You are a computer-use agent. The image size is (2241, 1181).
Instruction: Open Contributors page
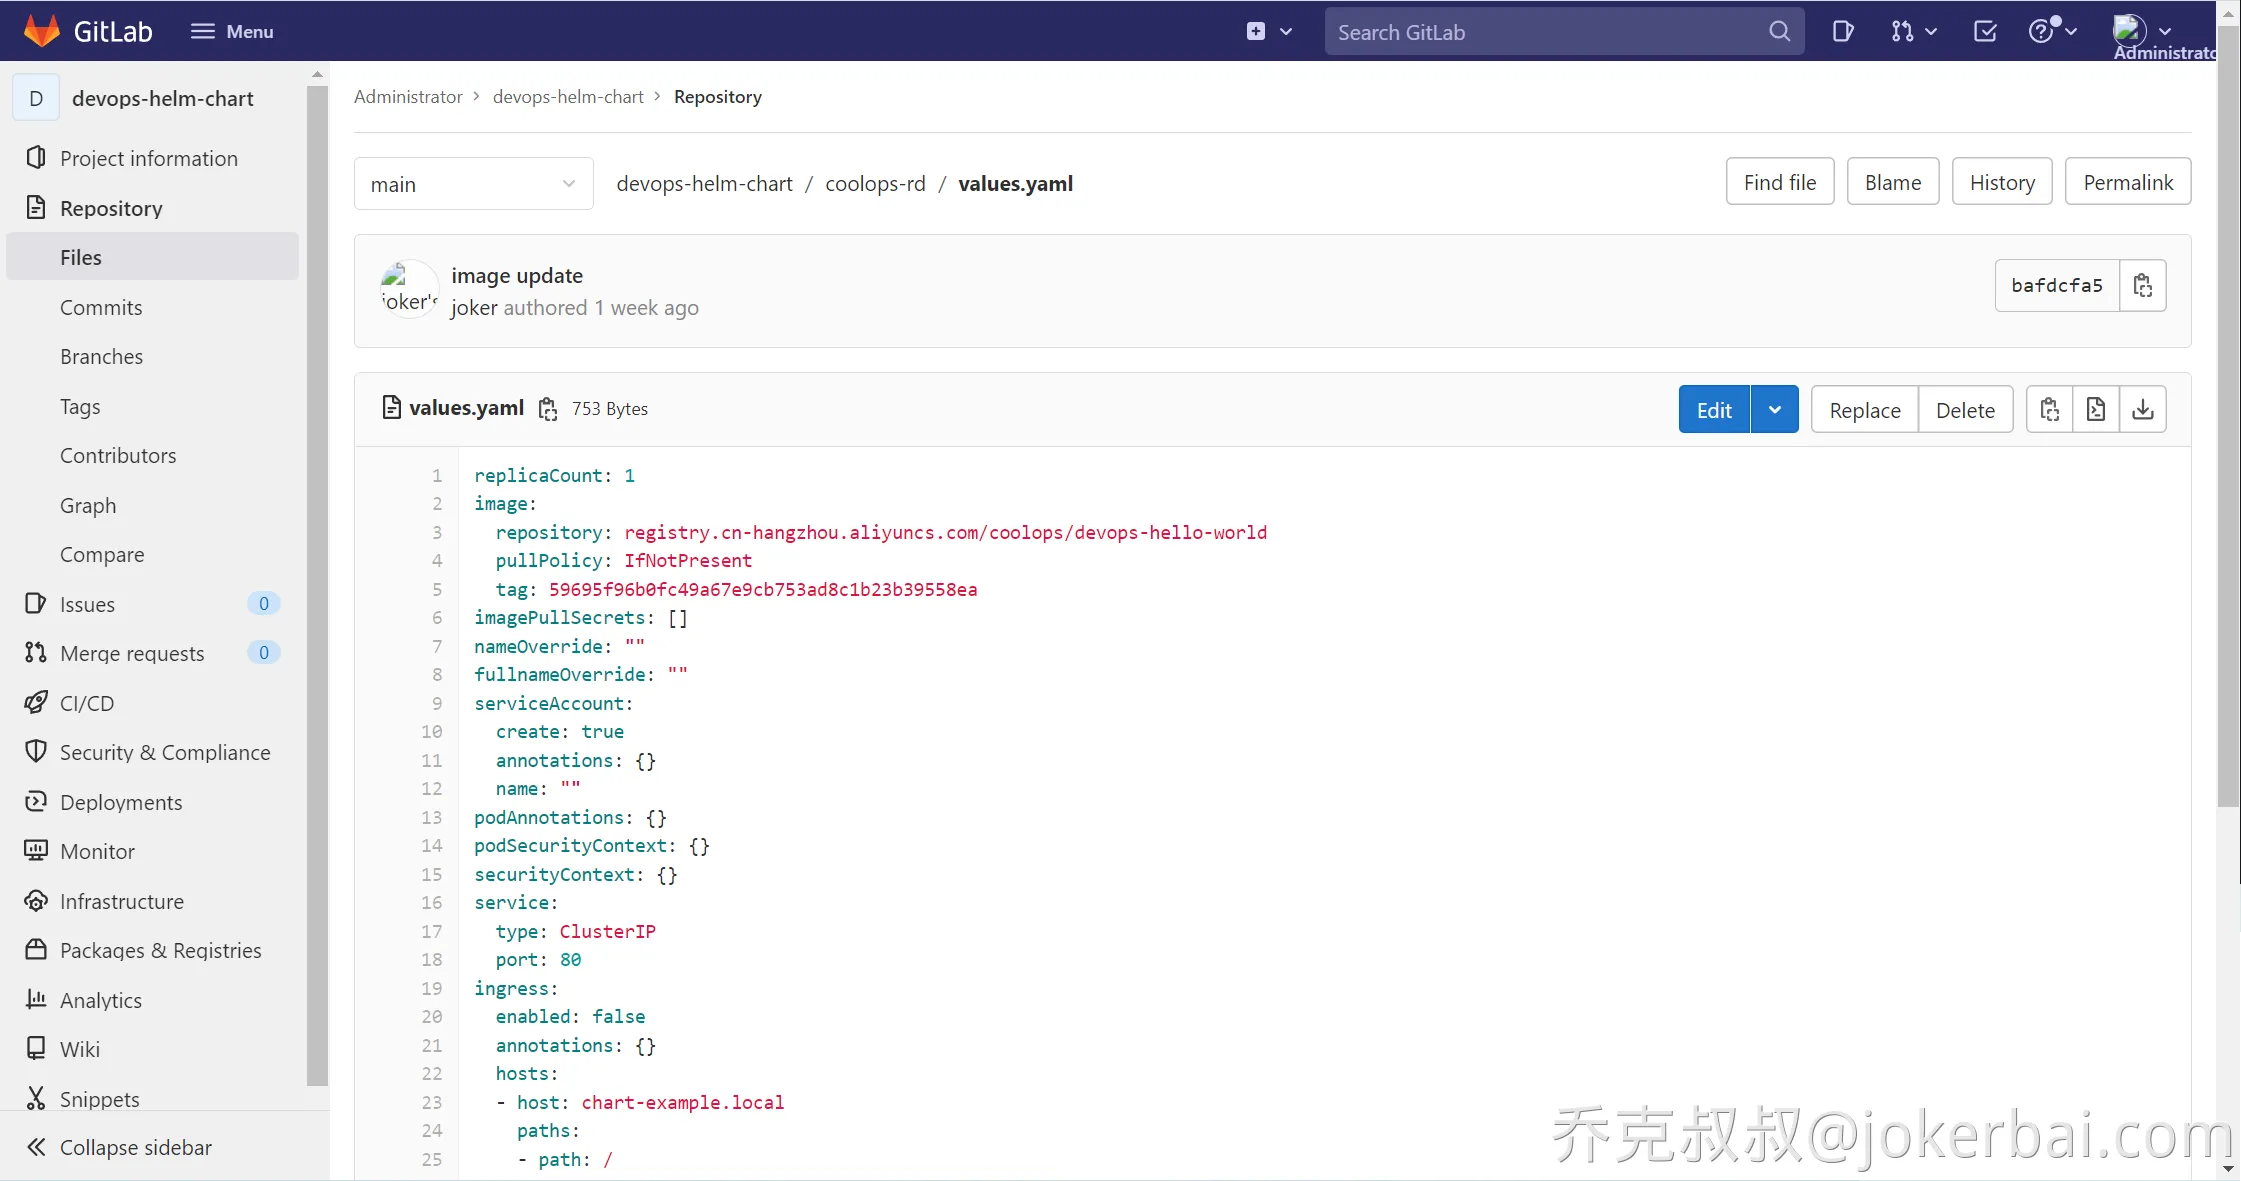[x=118, y=455]
